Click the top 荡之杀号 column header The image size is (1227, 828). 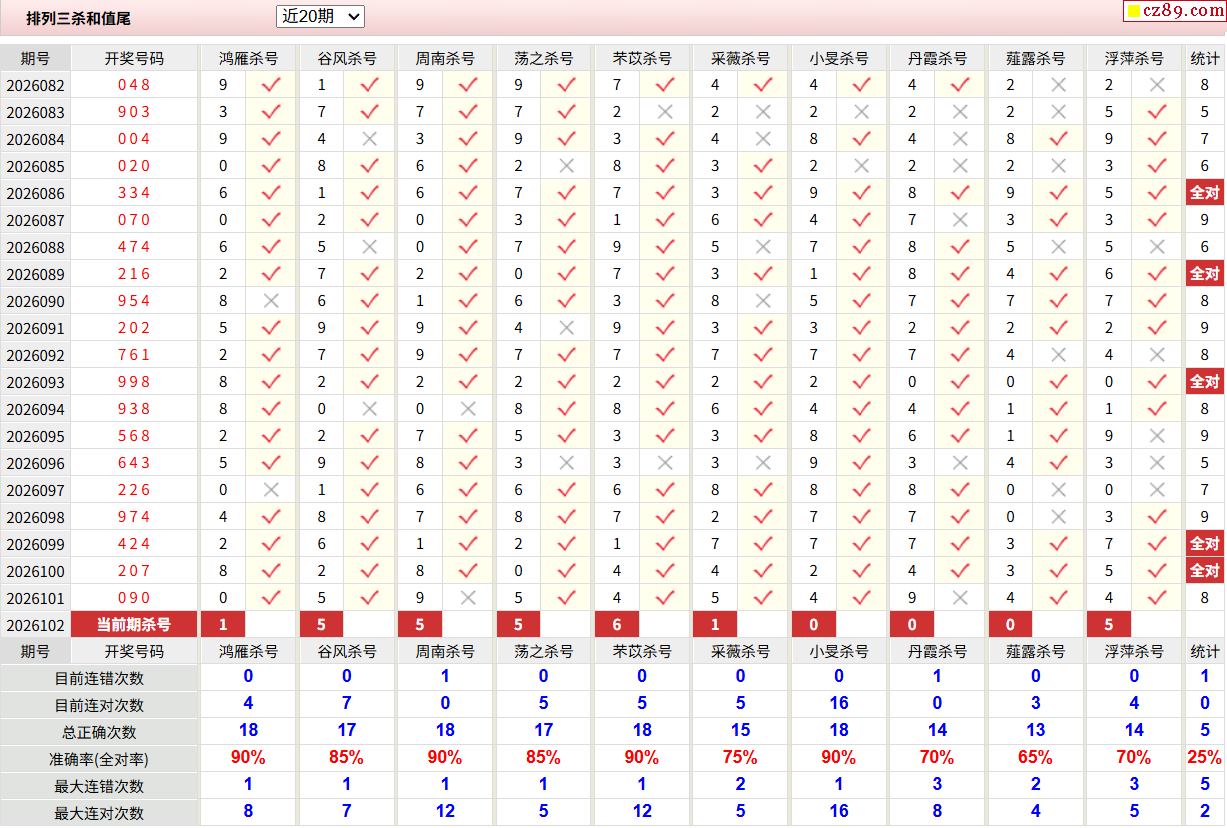(x=544, y=58)
